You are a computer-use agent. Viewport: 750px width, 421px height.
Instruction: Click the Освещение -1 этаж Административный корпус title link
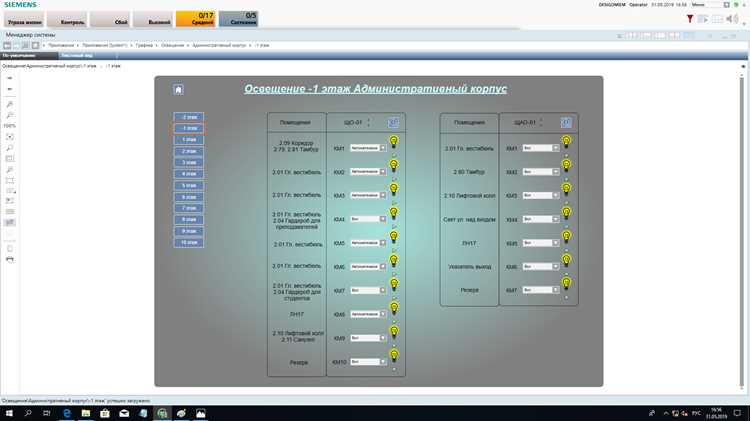tap(375, 89)
